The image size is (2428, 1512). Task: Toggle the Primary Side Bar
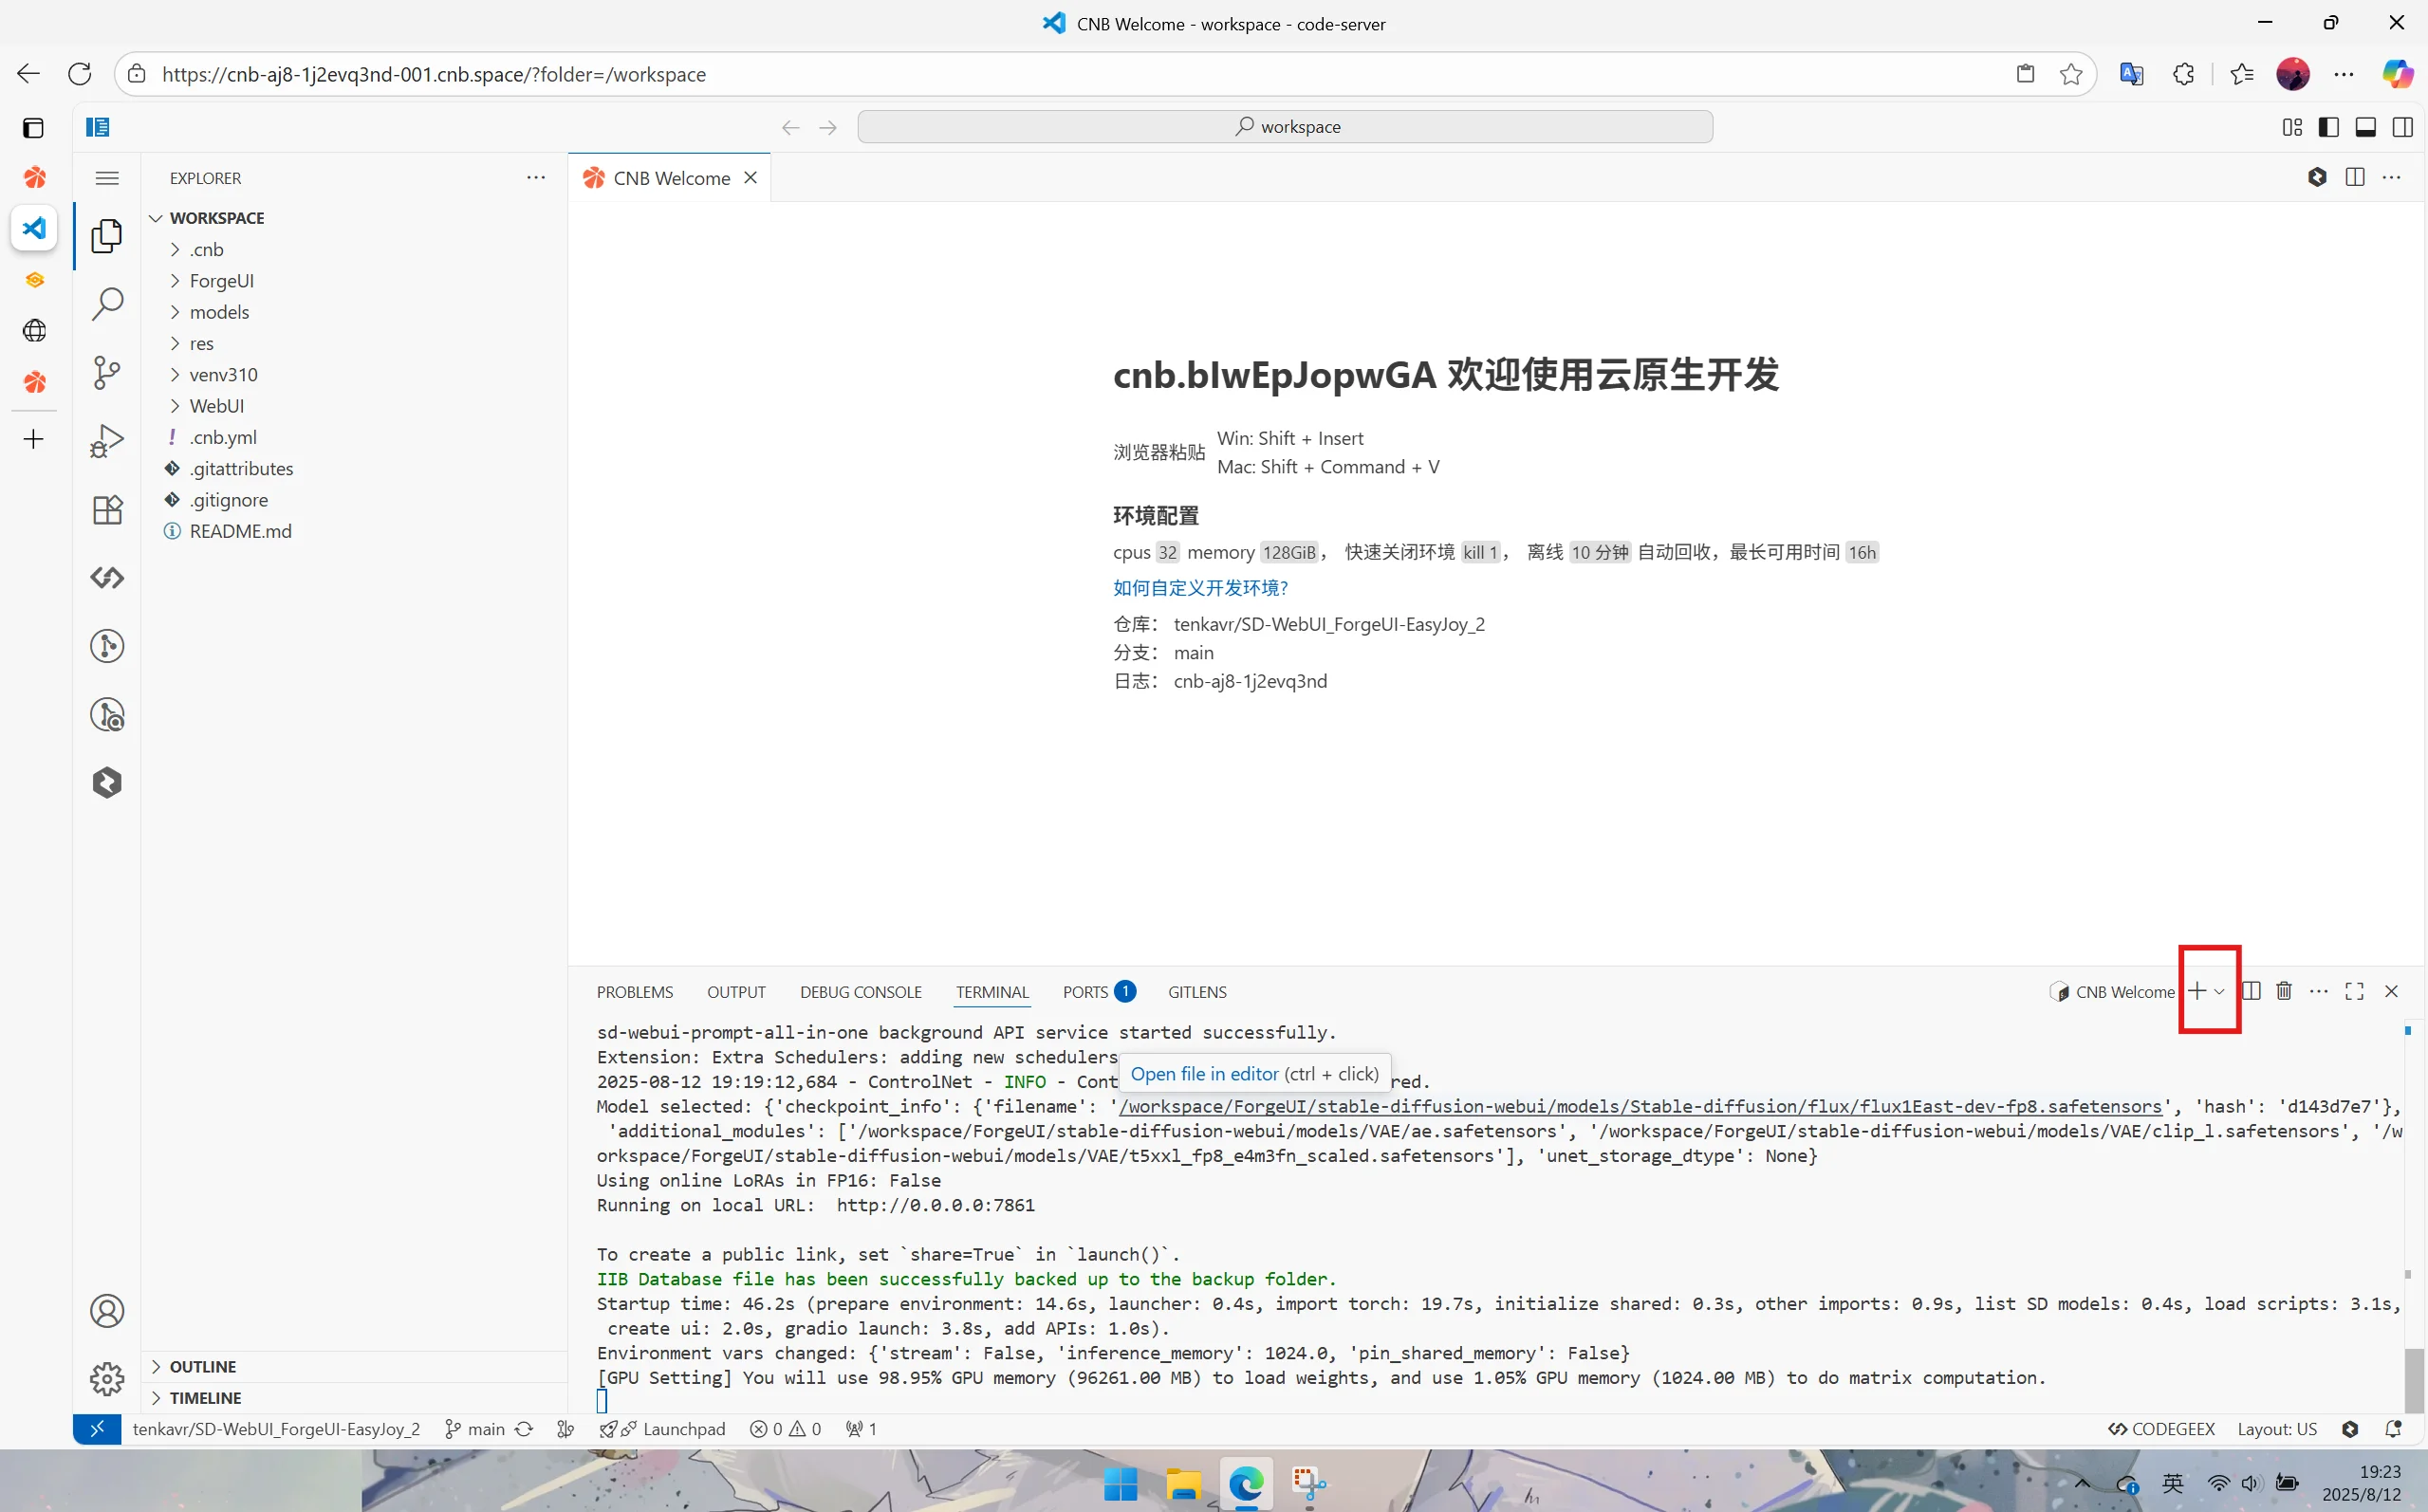pos(2328,127)
